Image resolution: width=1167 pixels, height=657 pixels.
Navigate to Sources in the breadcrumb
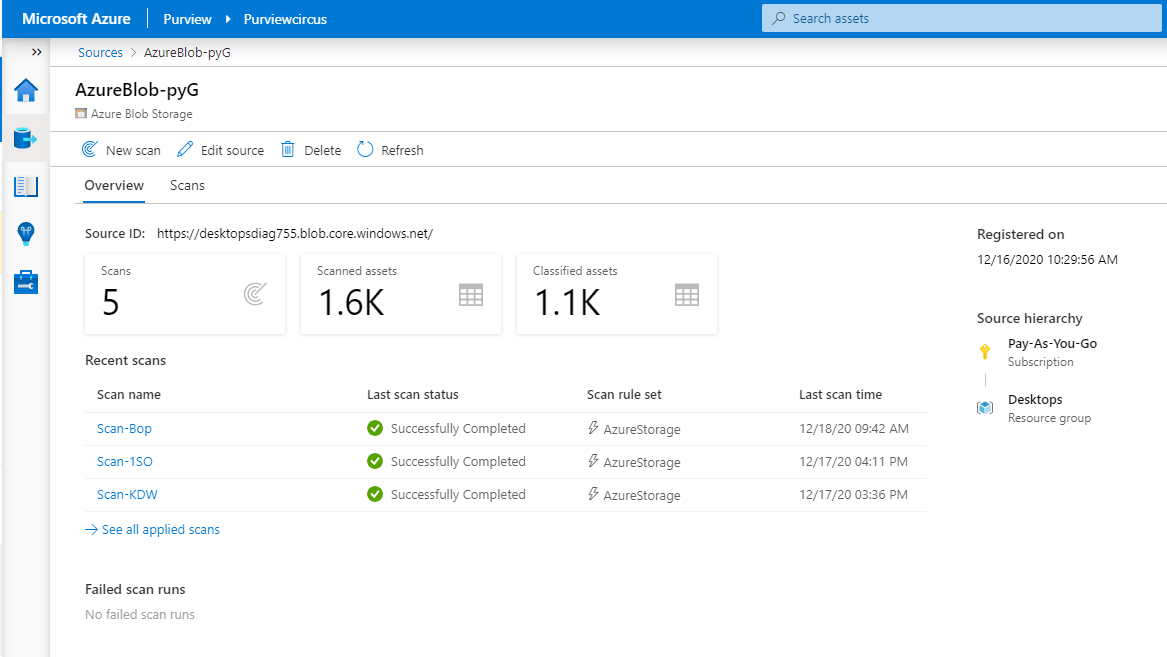click(100, 52)
